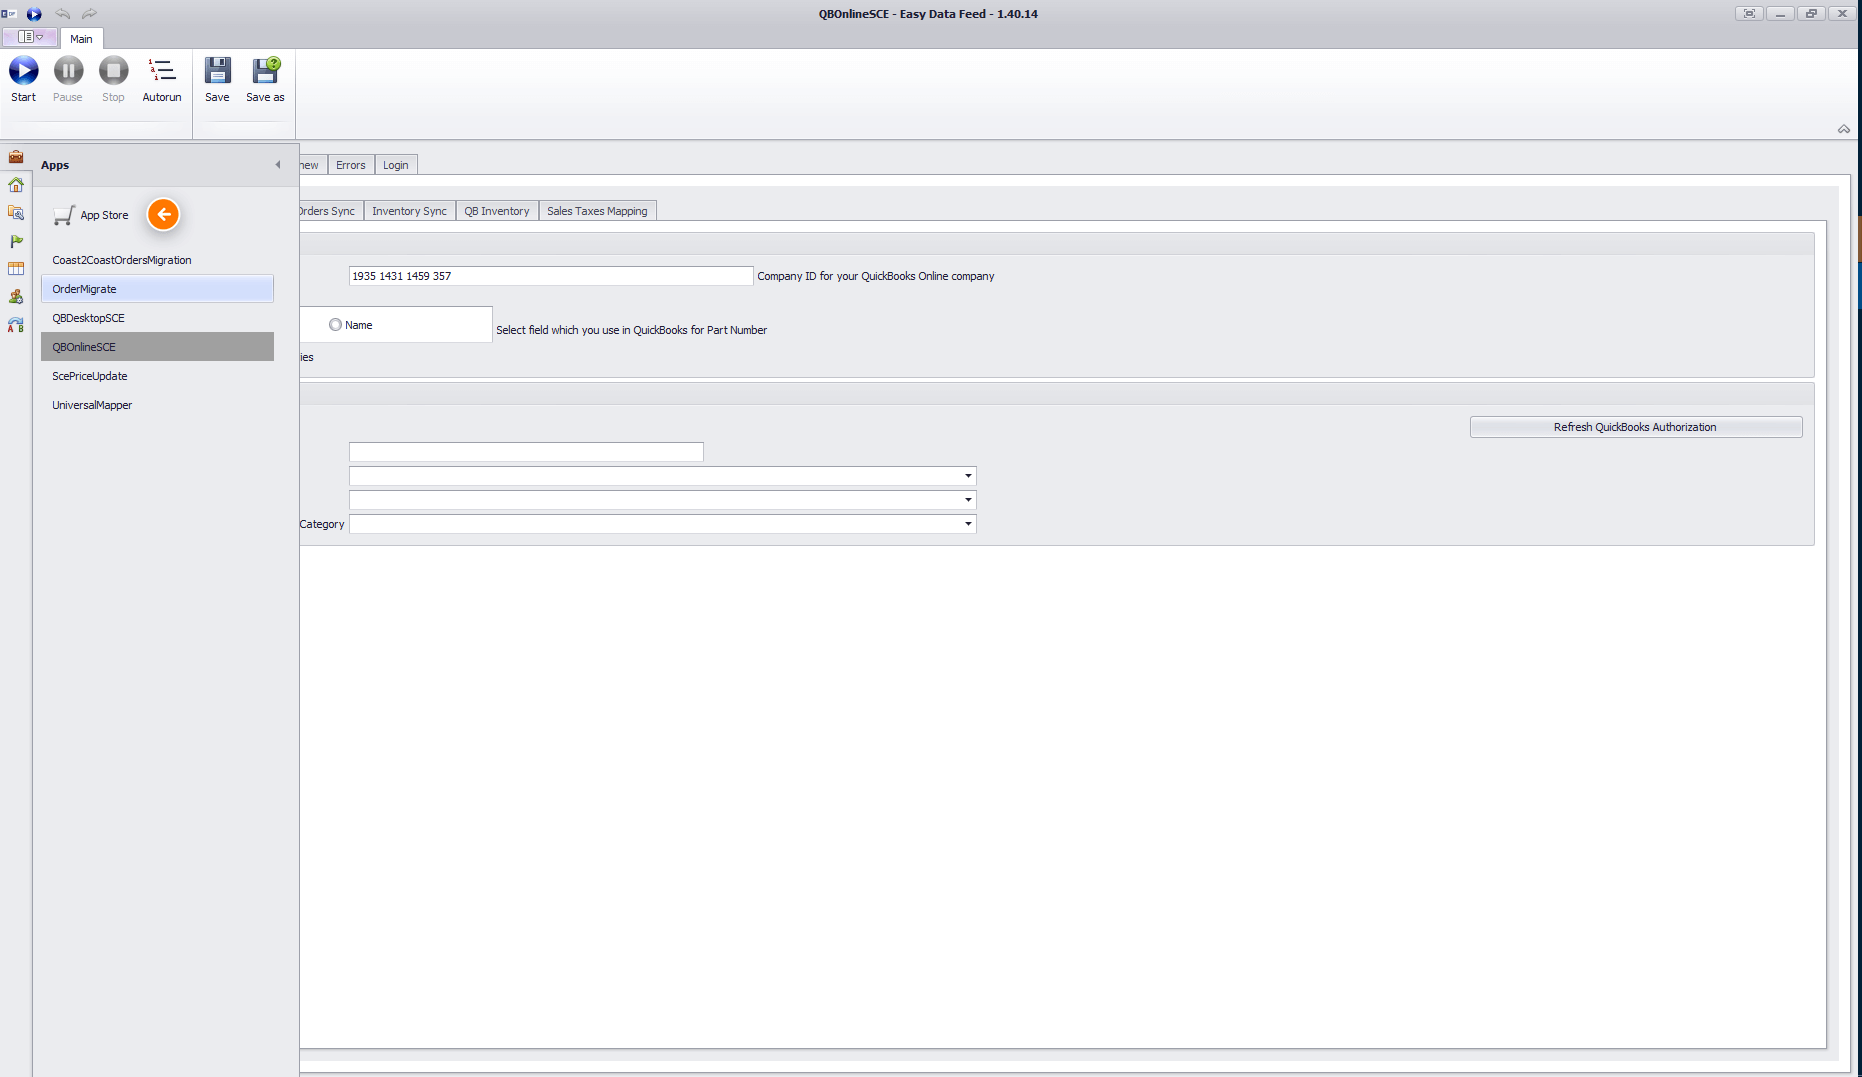Select ScePriceUpdate app in list

(x=157, y=376)
